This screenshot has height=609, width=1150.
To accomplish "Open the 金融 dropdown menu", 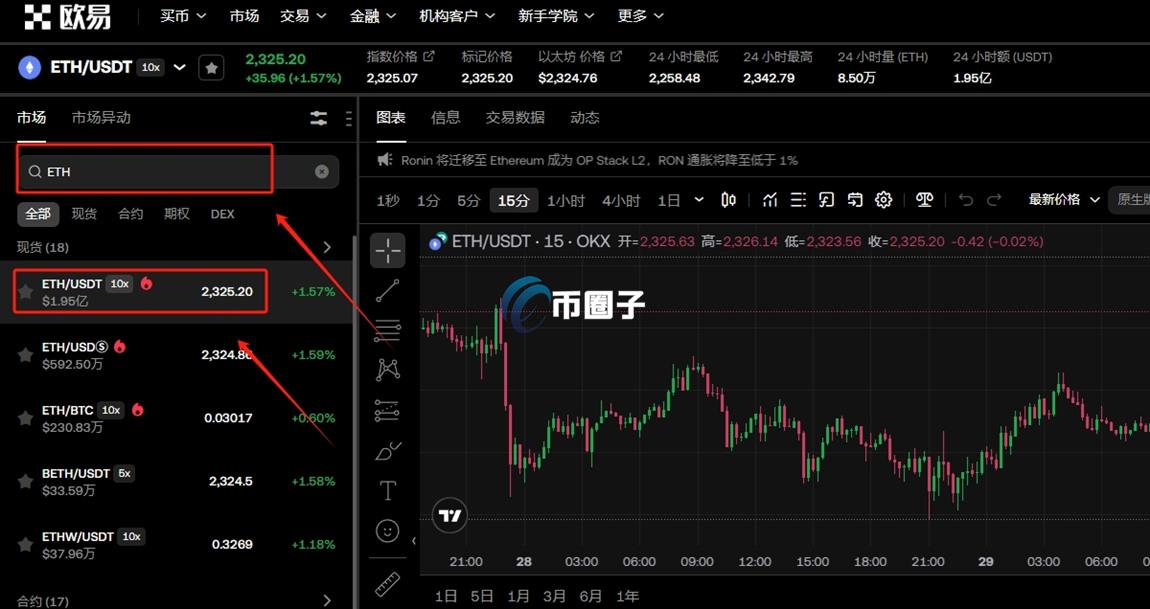I will click(373, 15).
